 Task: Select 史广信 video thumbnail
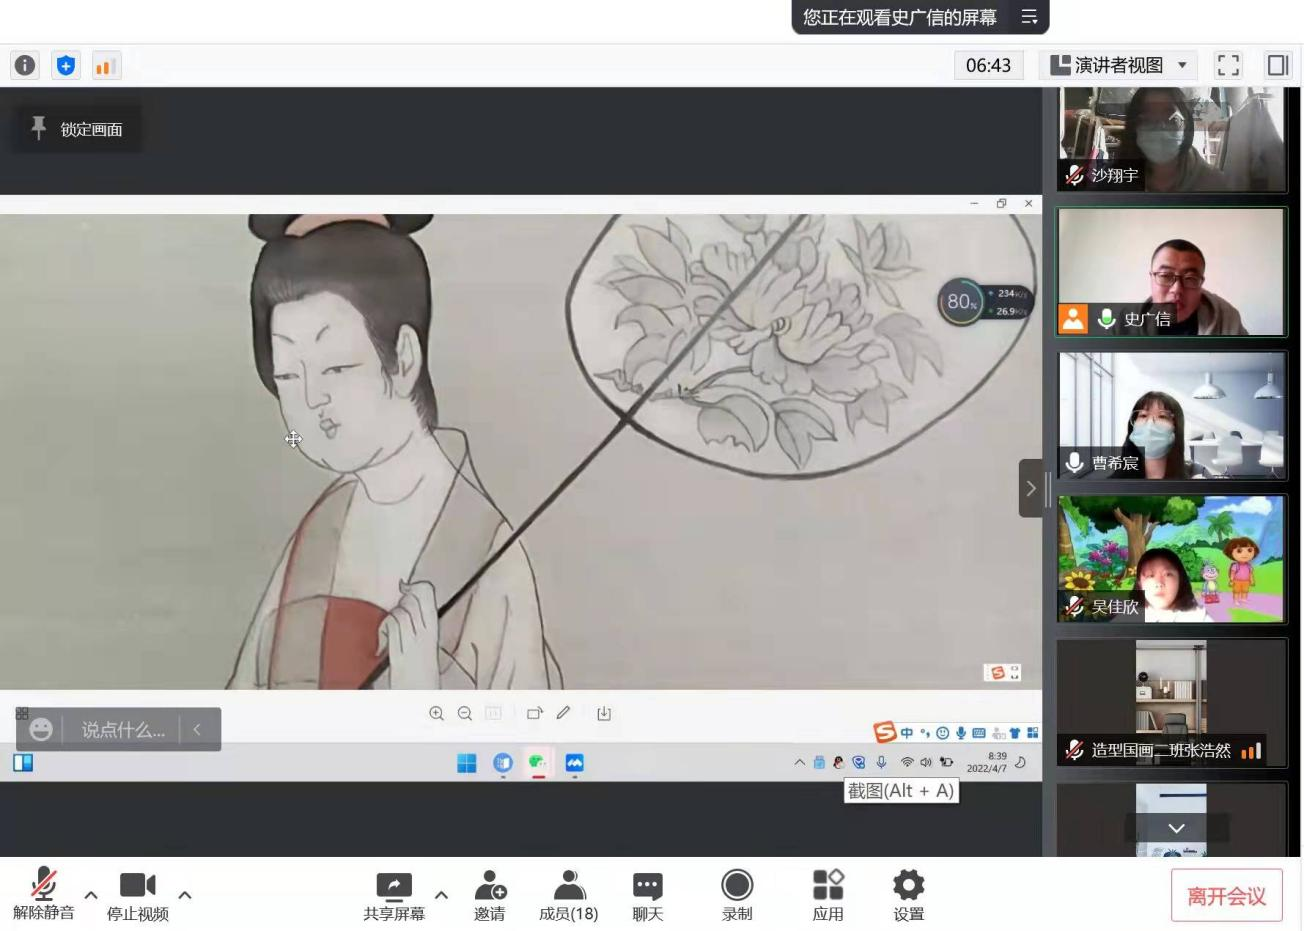click(x=1171, y=271)
